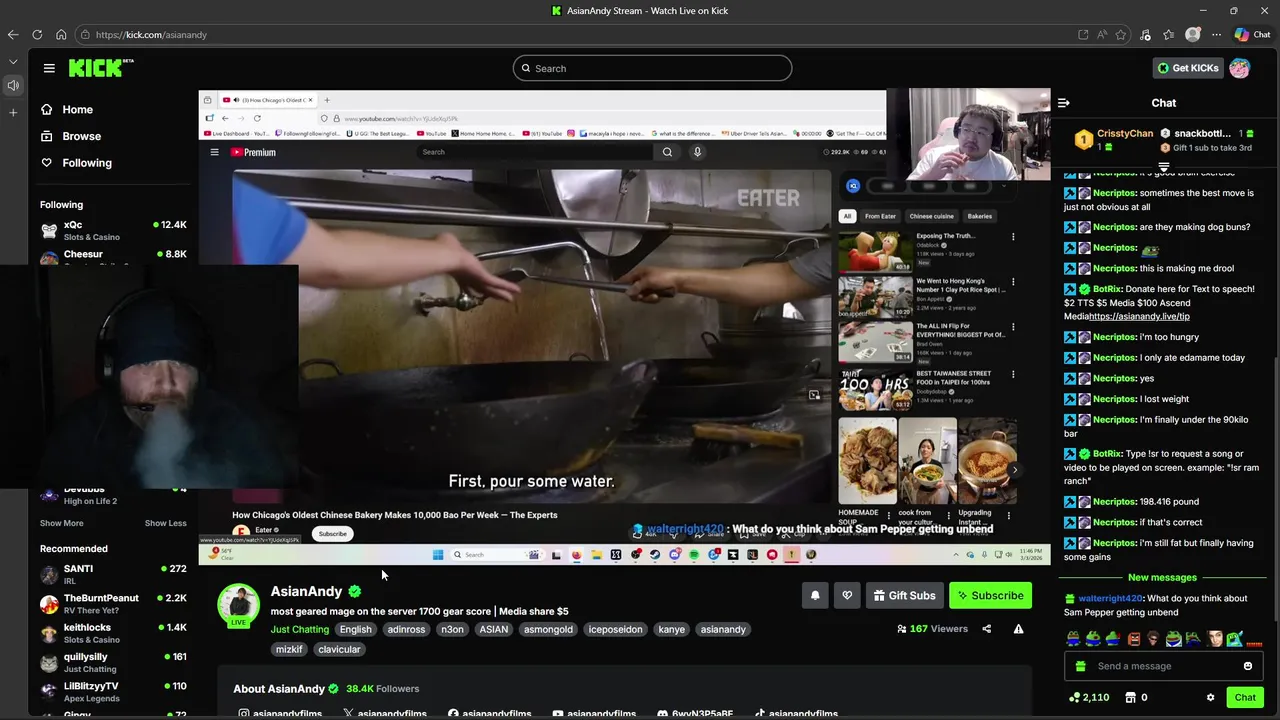Viewport: 1280px width, 720px height.
Task: Click CrissyChan in chat leaderboard
Action: (x=1125, y=134)
